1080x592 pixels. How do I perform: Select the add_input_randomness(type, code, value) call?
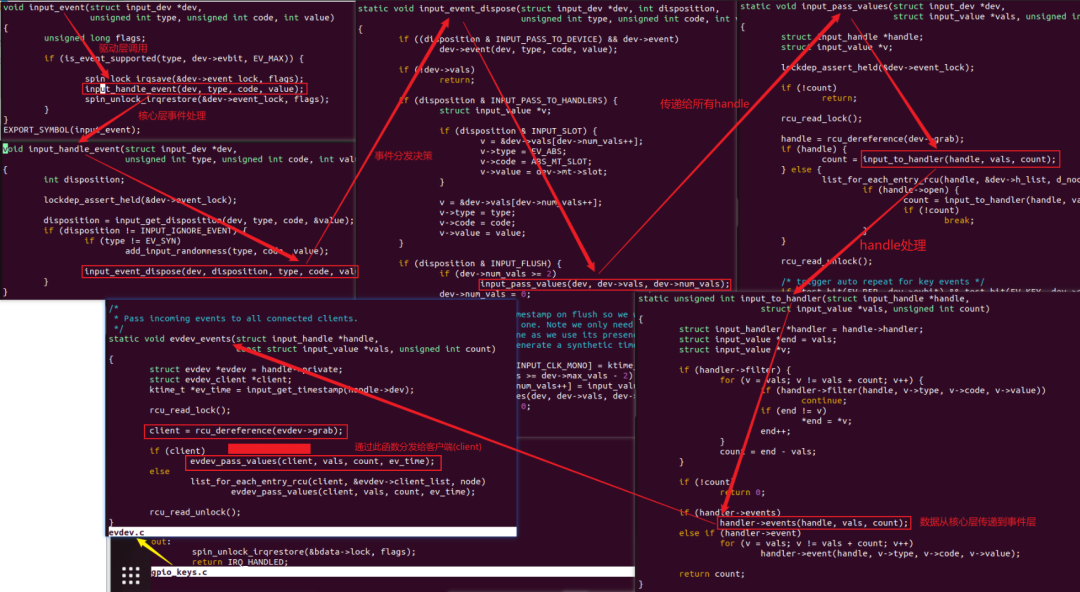coord(227,252)
